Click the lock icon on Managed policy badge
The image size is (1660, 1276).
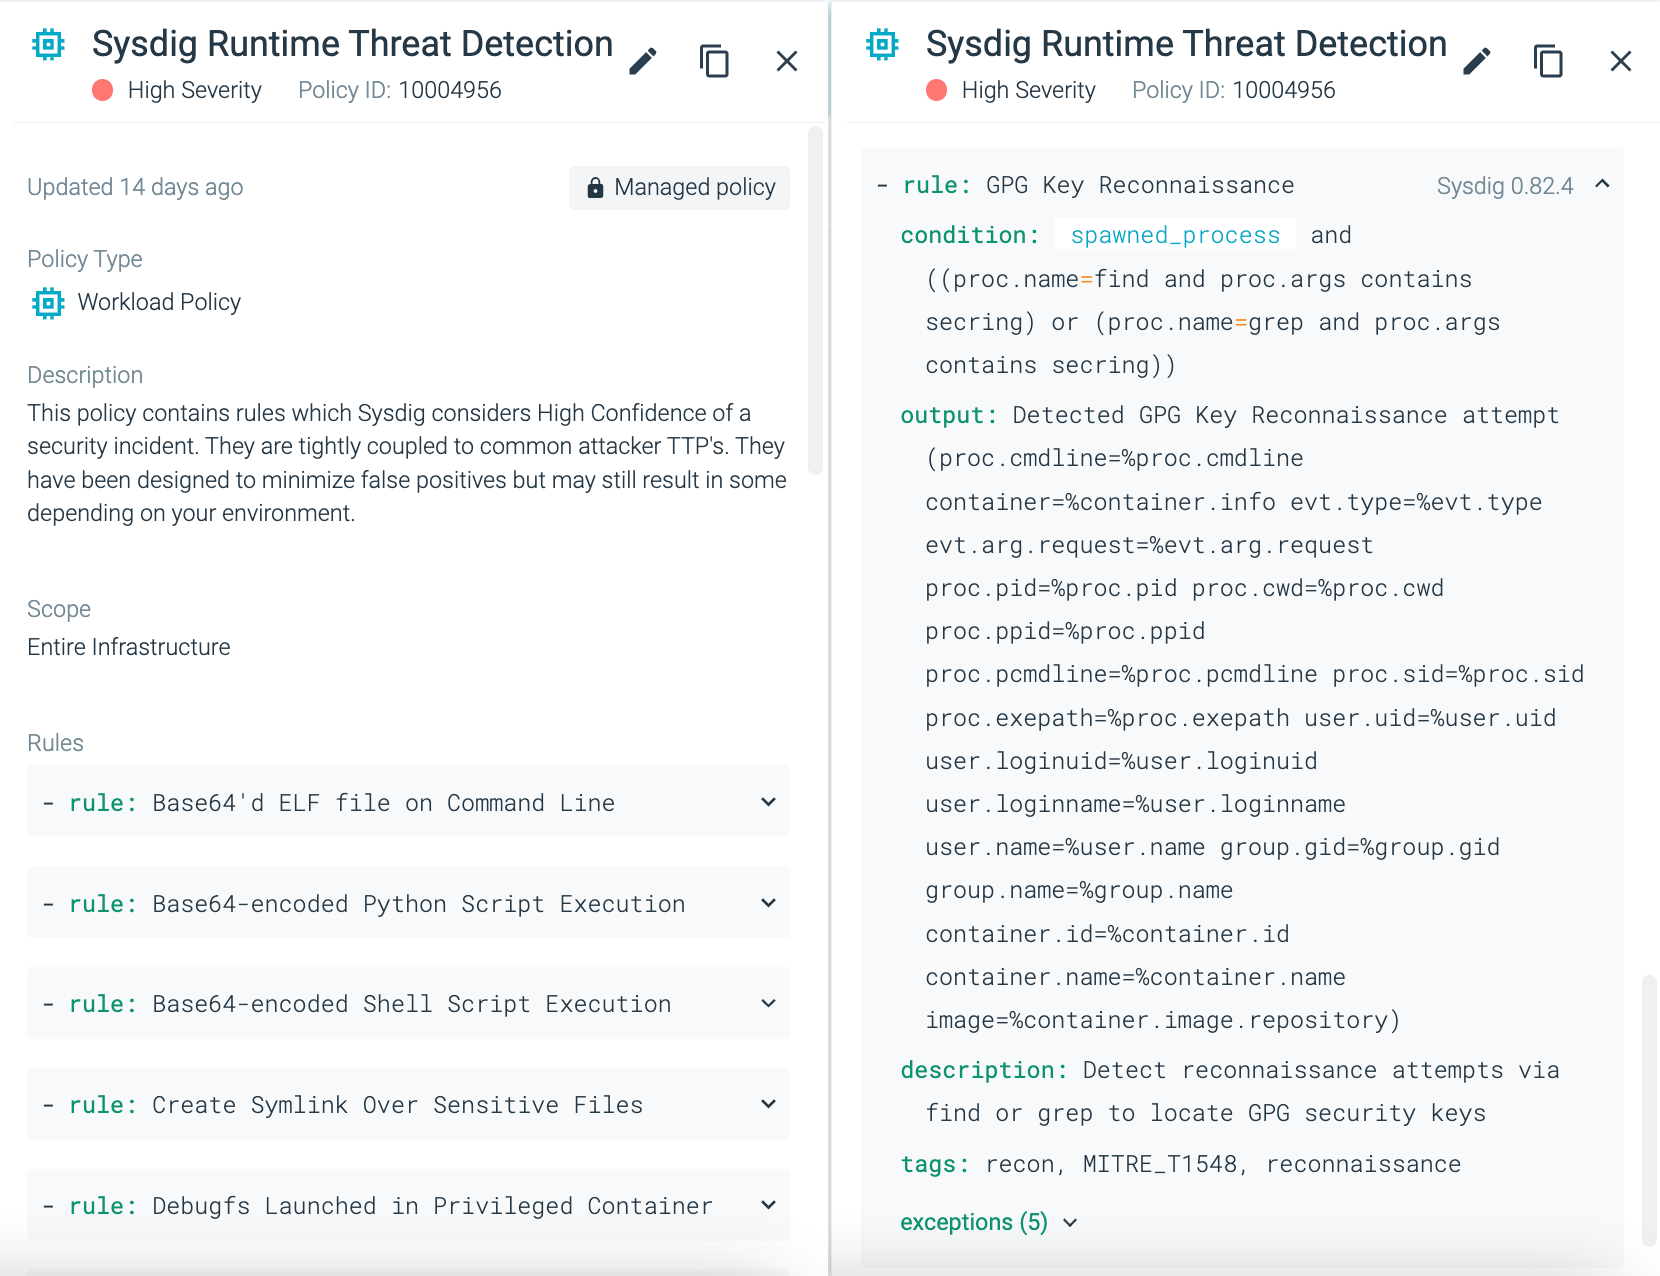[595, 188]
